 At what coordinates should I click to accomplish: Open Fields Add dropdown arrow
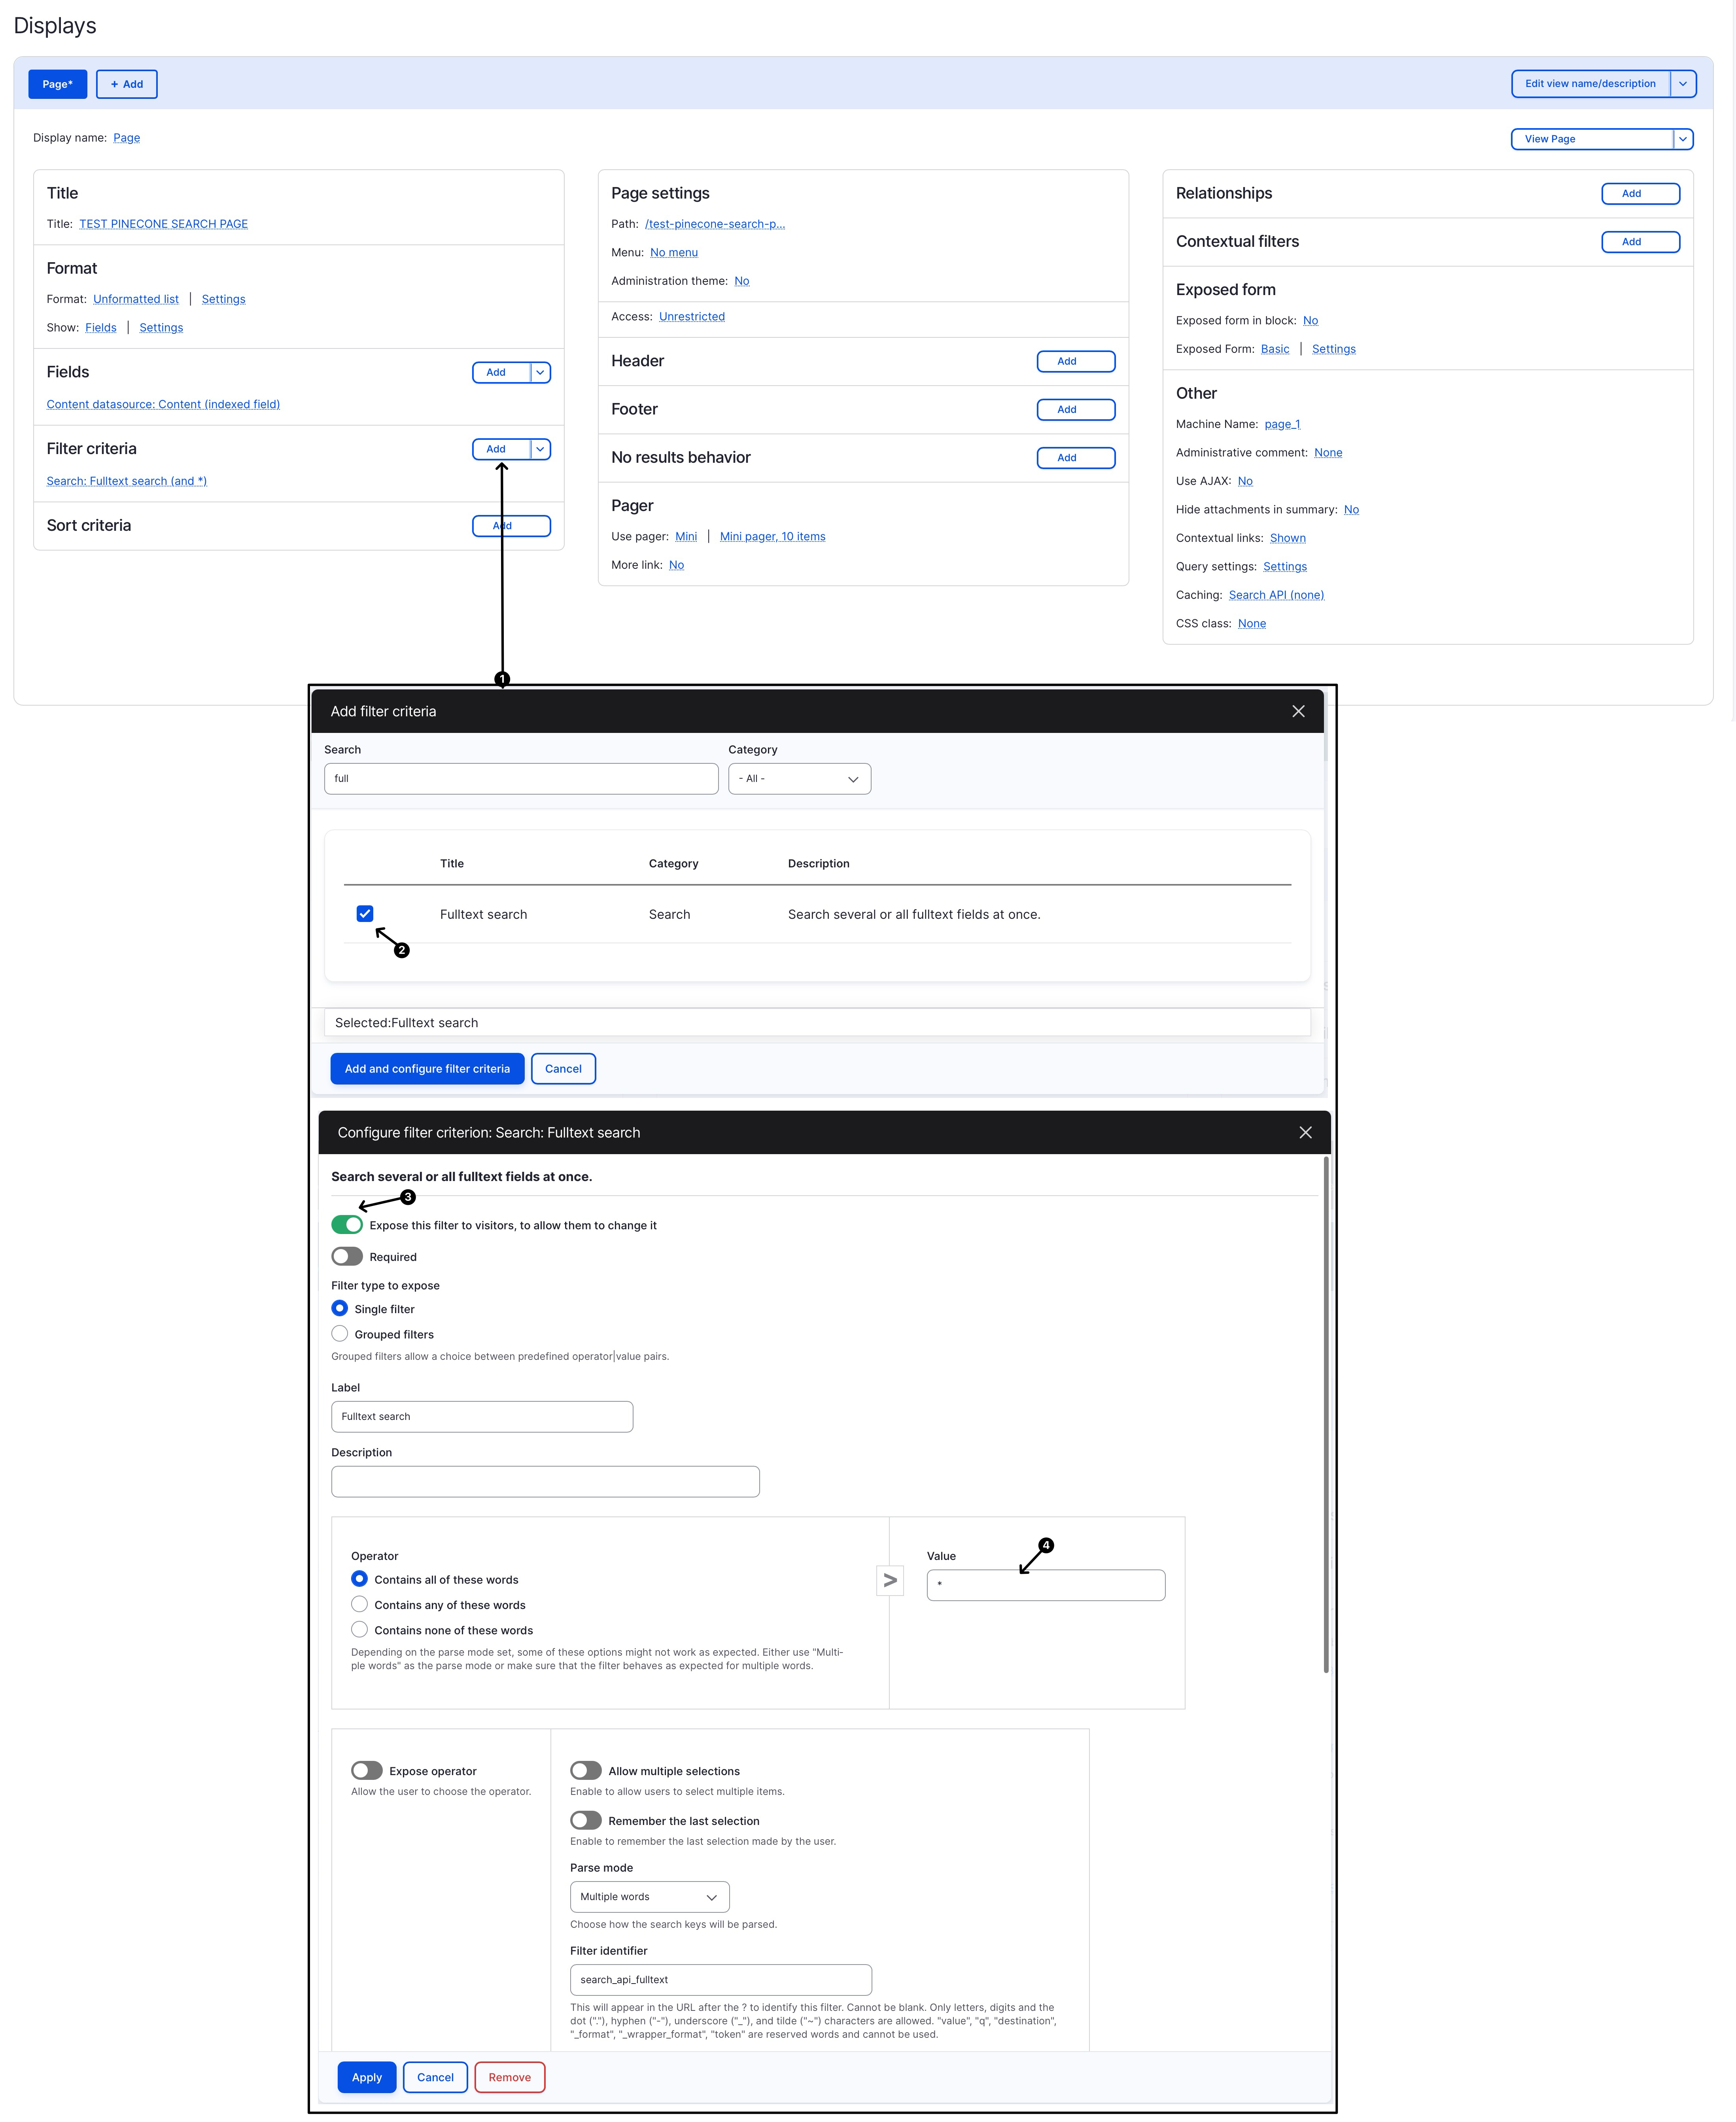pyautogui.click(x=540, y=372)
